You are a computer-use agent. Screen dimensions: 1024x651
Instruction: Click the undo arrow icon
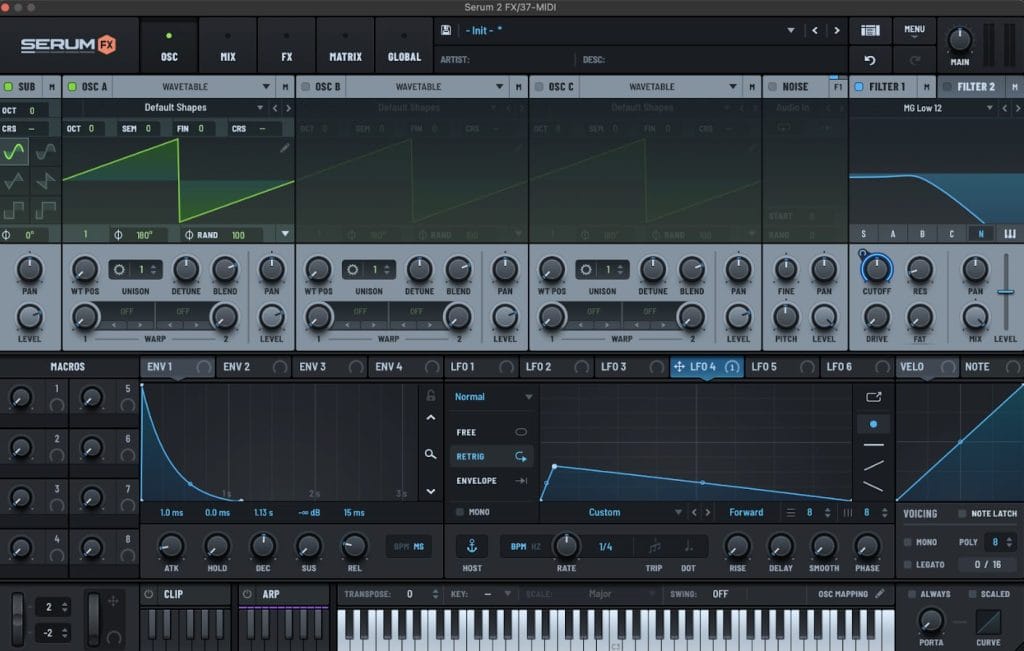(x=870, y=60)
